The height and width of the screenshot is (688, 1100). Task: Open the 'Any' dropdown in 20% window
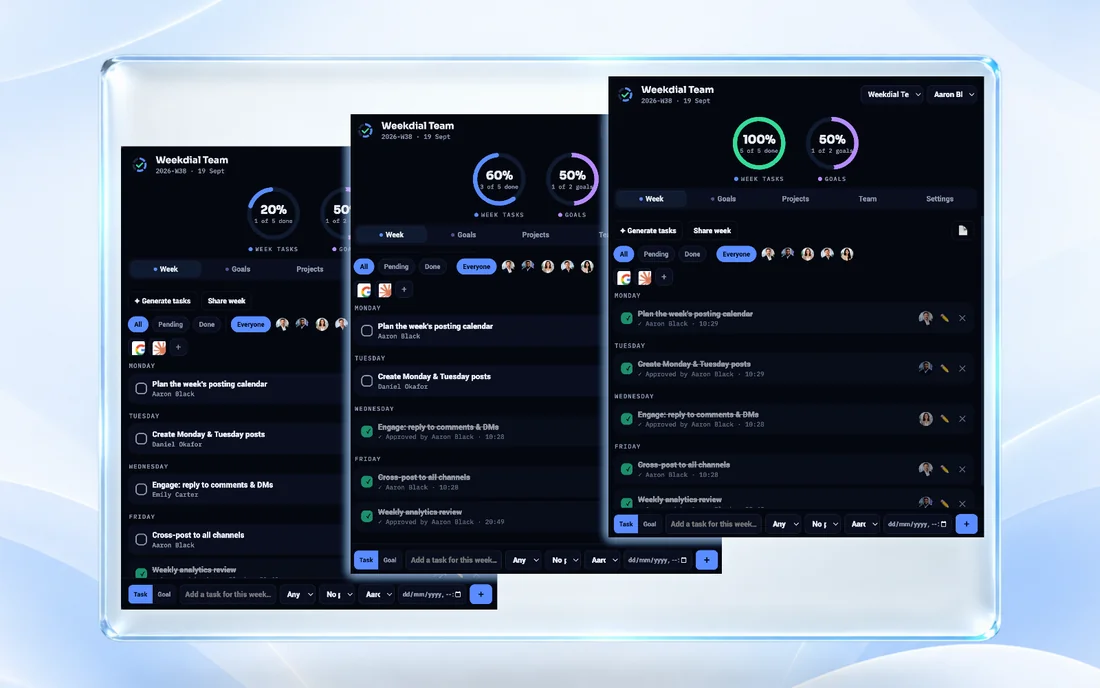coord(299,594)
